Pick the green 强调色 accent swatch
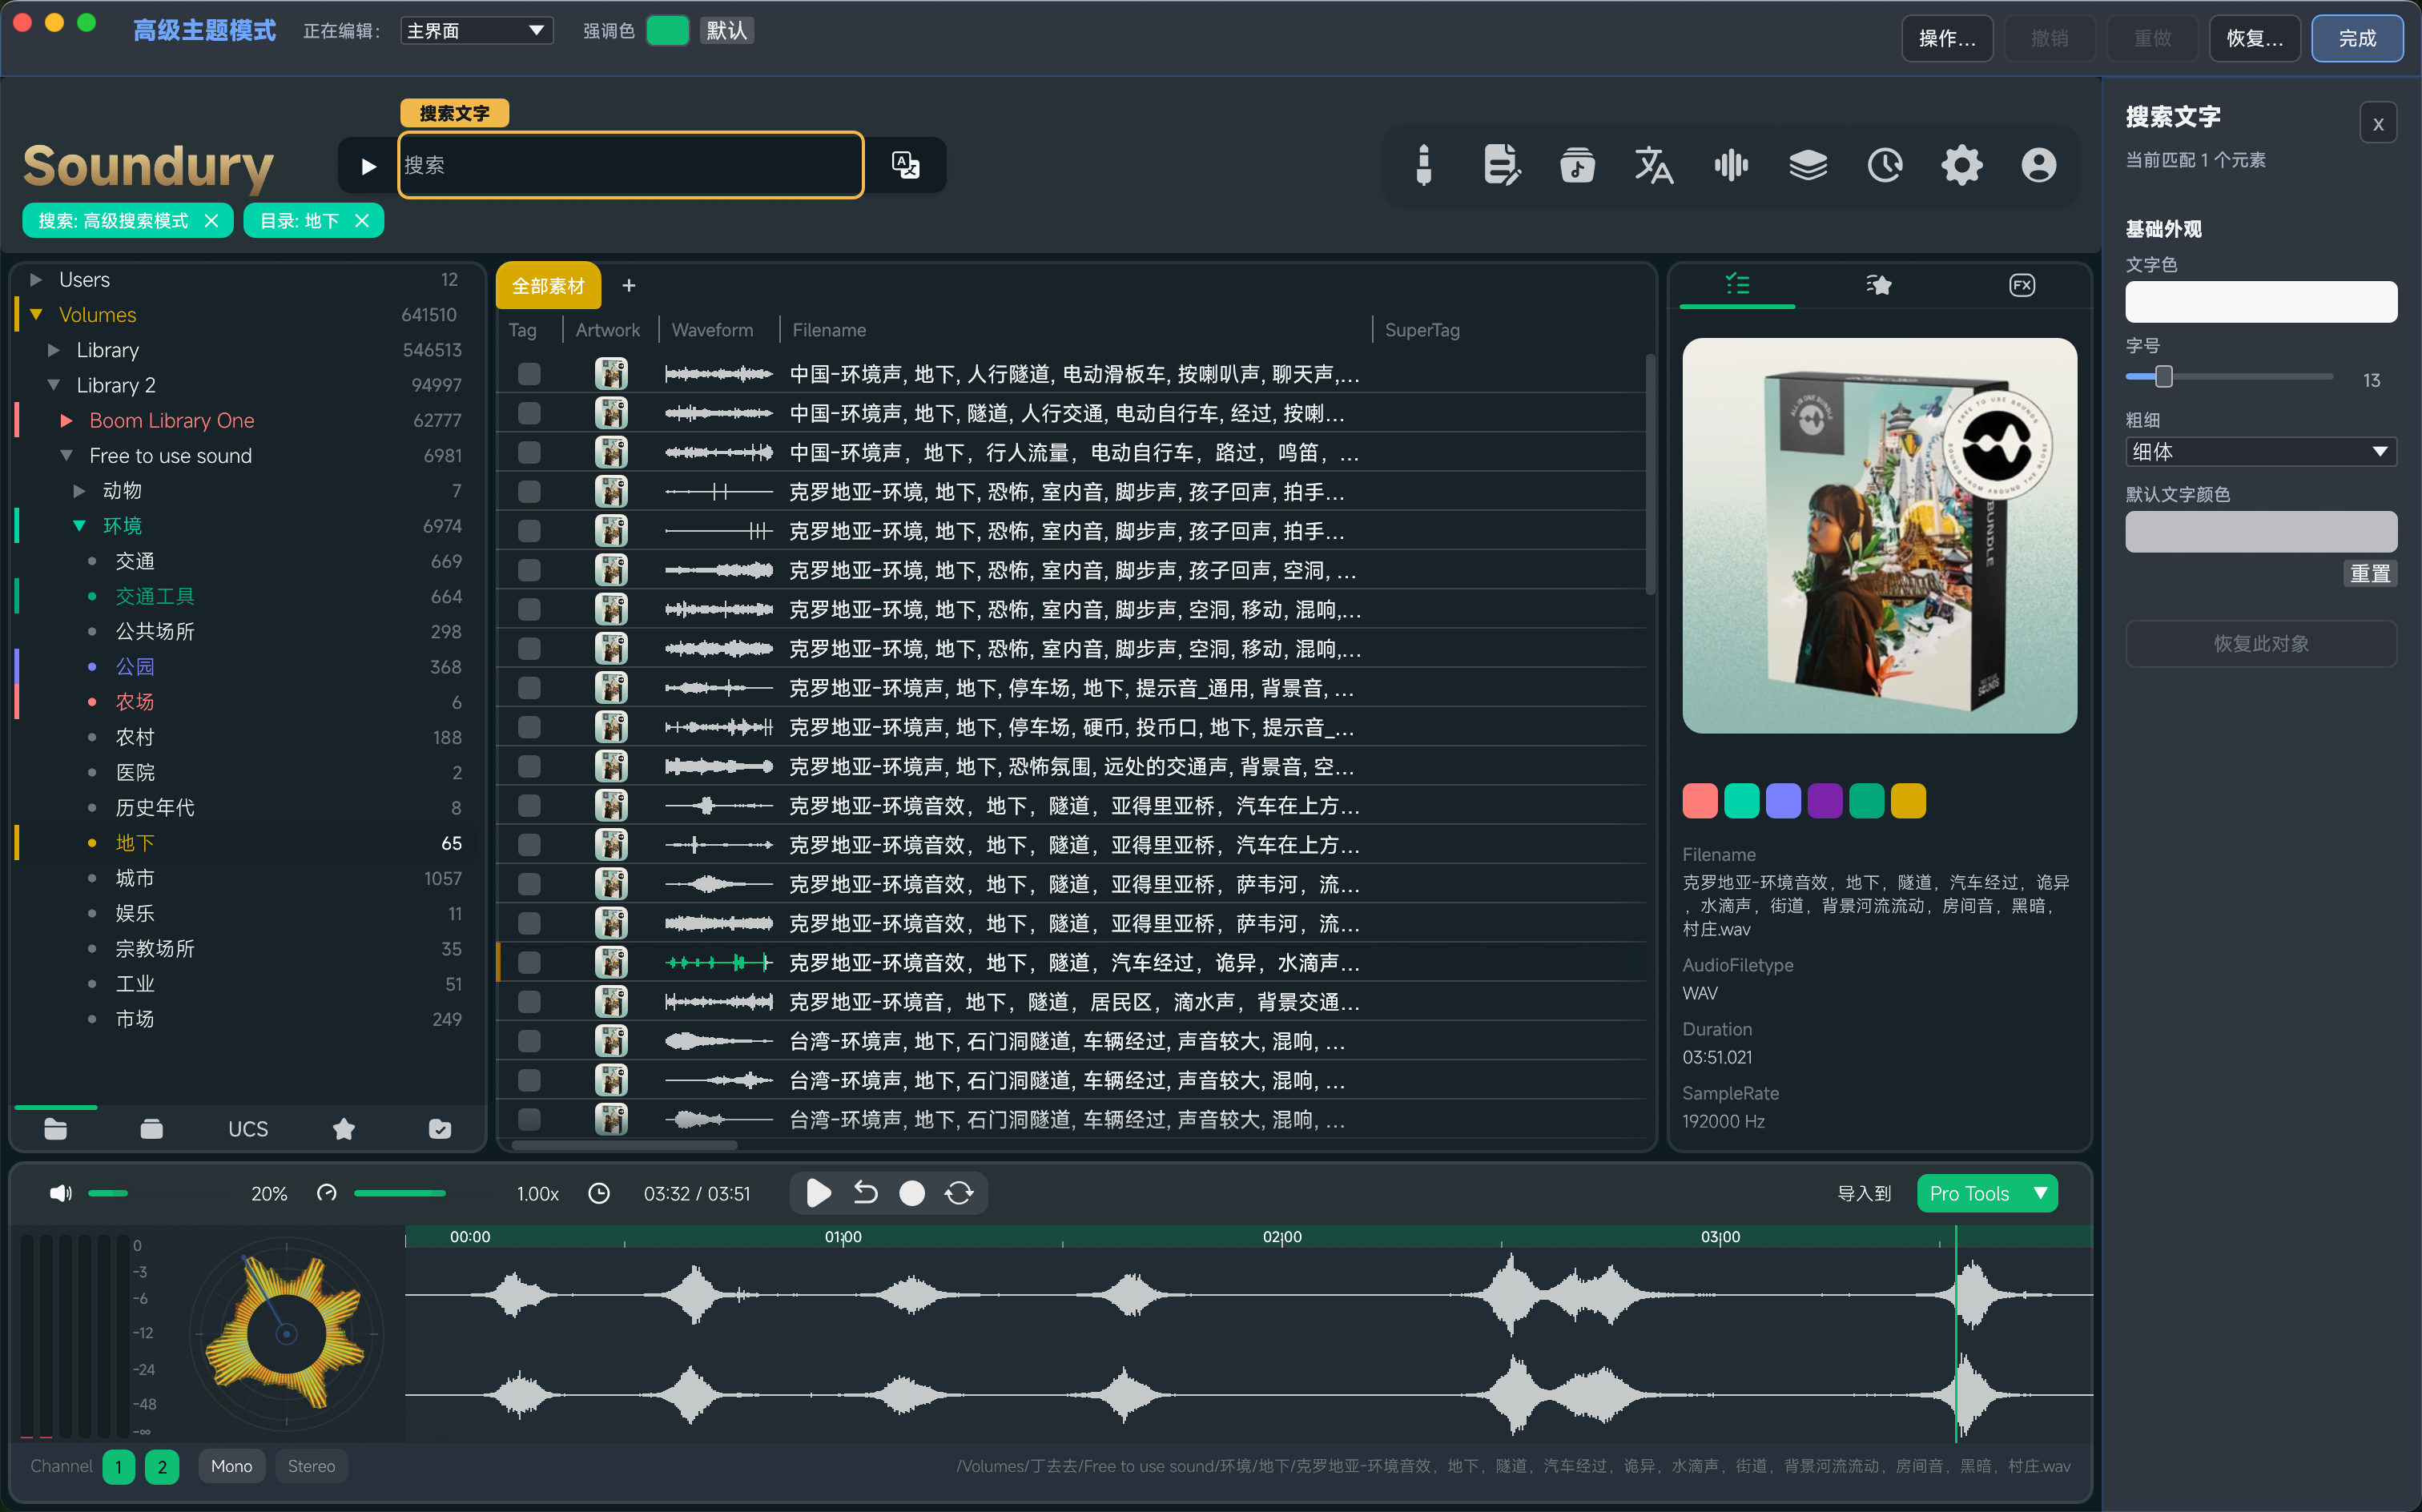 [x=667, y=31]
